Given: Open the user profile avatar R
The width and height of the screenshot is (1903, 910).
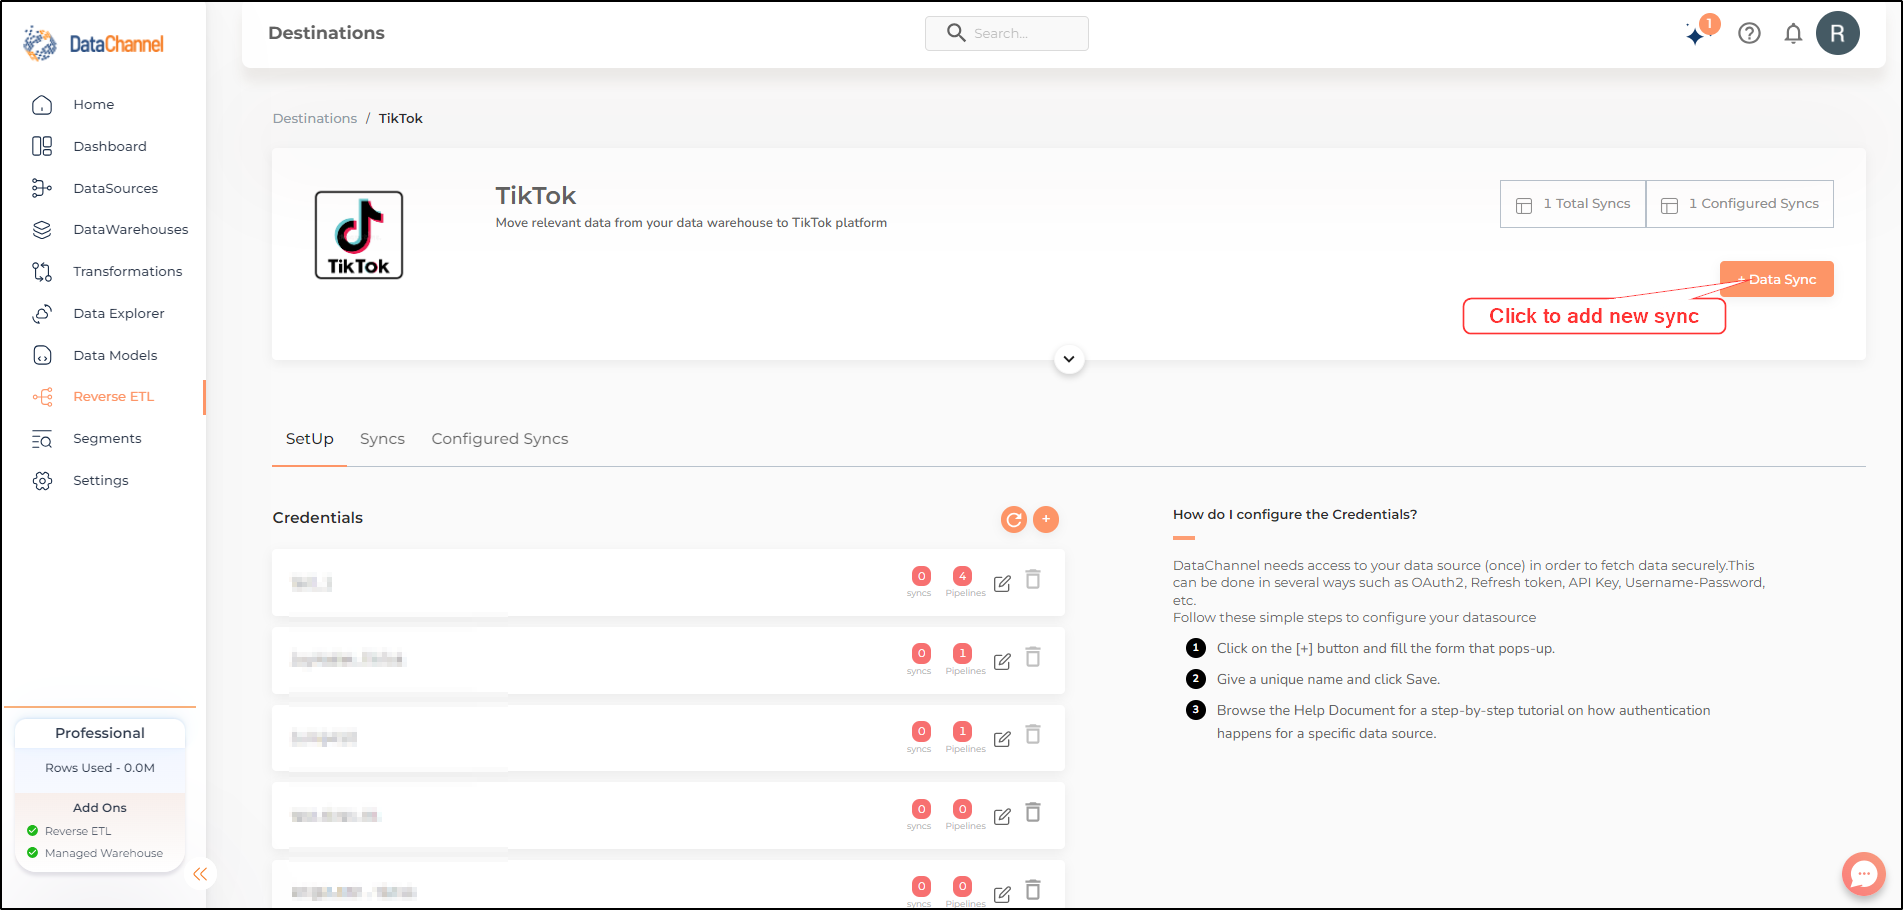Looking at the screenshot, I should 1837,33.
